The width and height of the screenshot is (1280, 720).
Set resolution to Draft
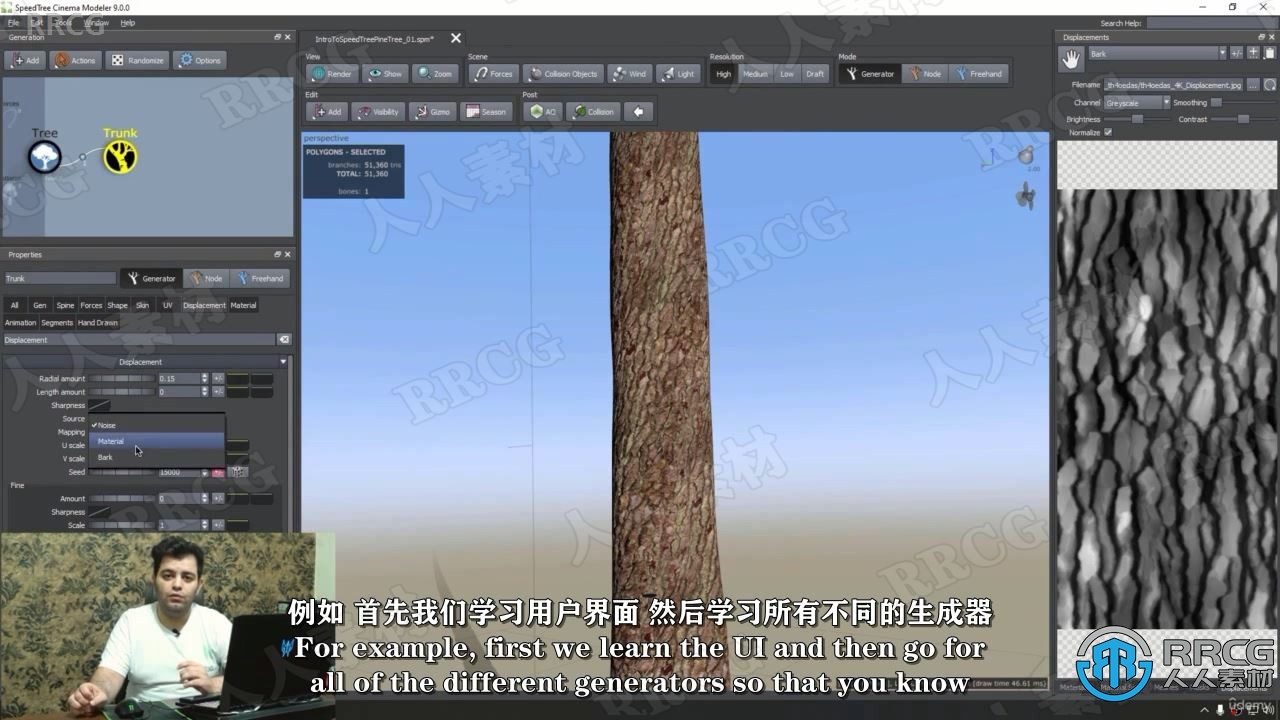click(x=815, y=74)
